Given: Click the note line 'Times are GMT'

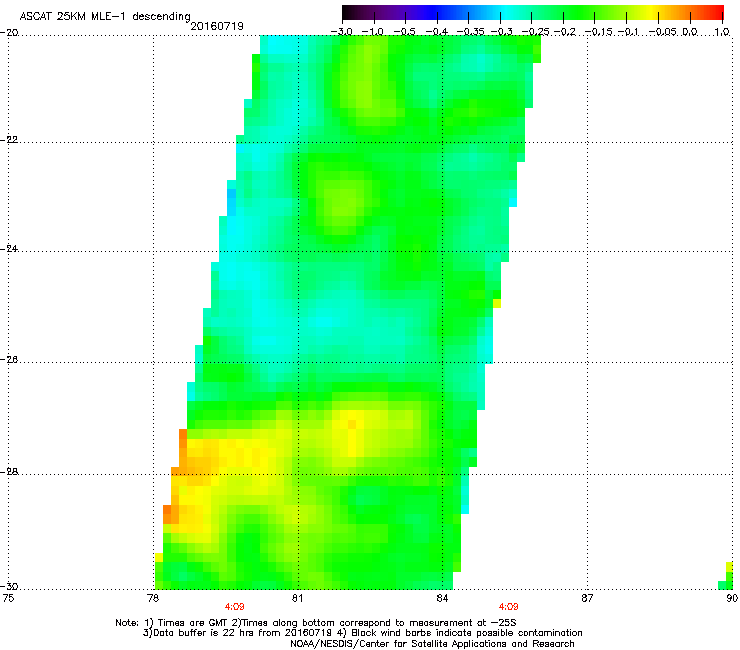Looking at the screenshot, I should [x=193, y=623].
